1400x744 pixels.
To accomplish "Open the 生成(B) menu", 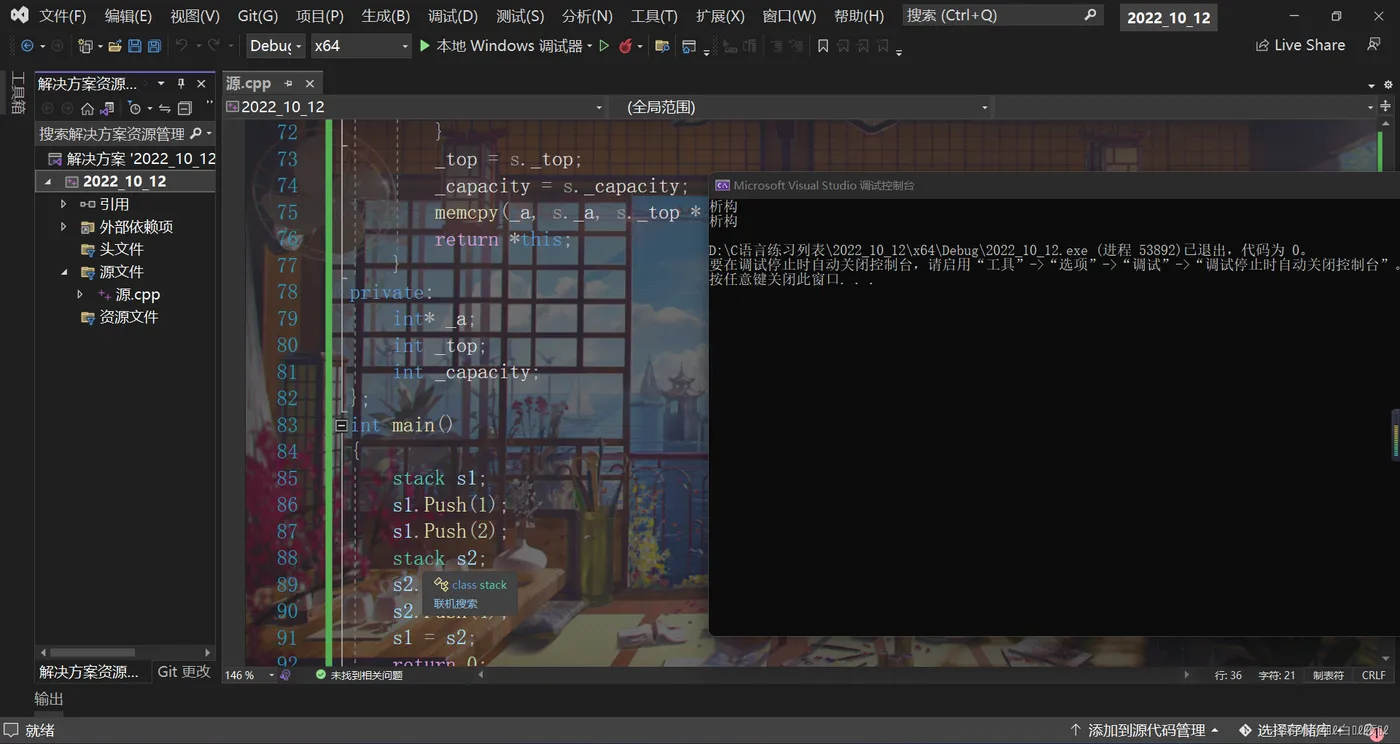I will [x=386, y=16].
